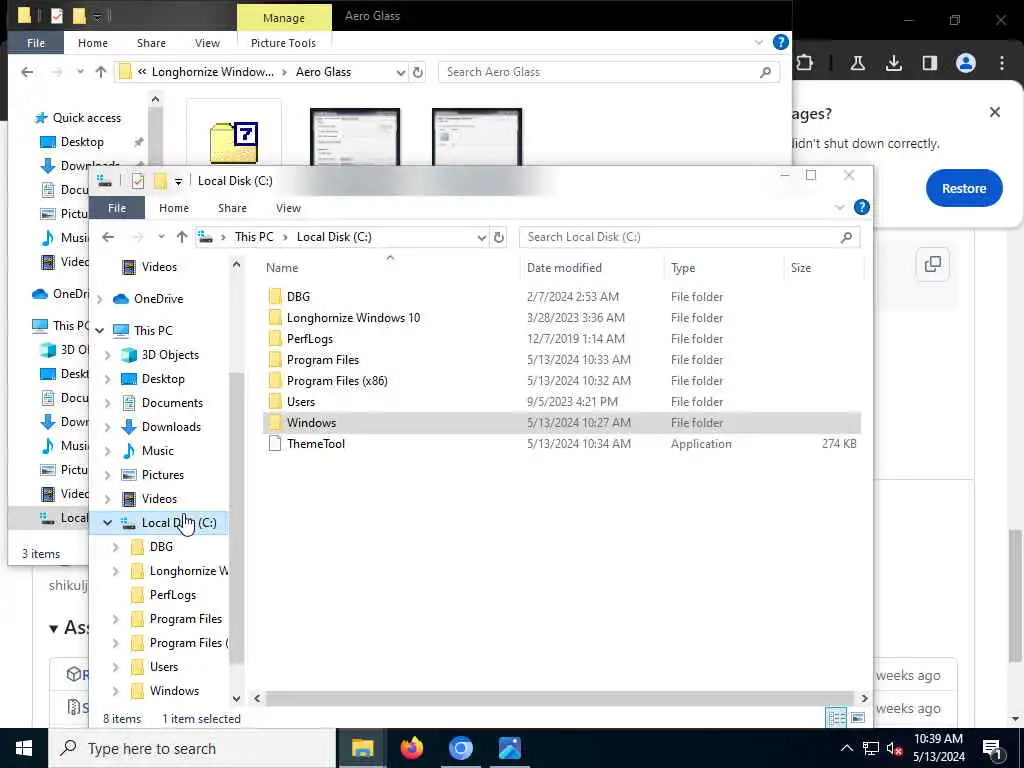Expand Documents tree node

point(108,403)
